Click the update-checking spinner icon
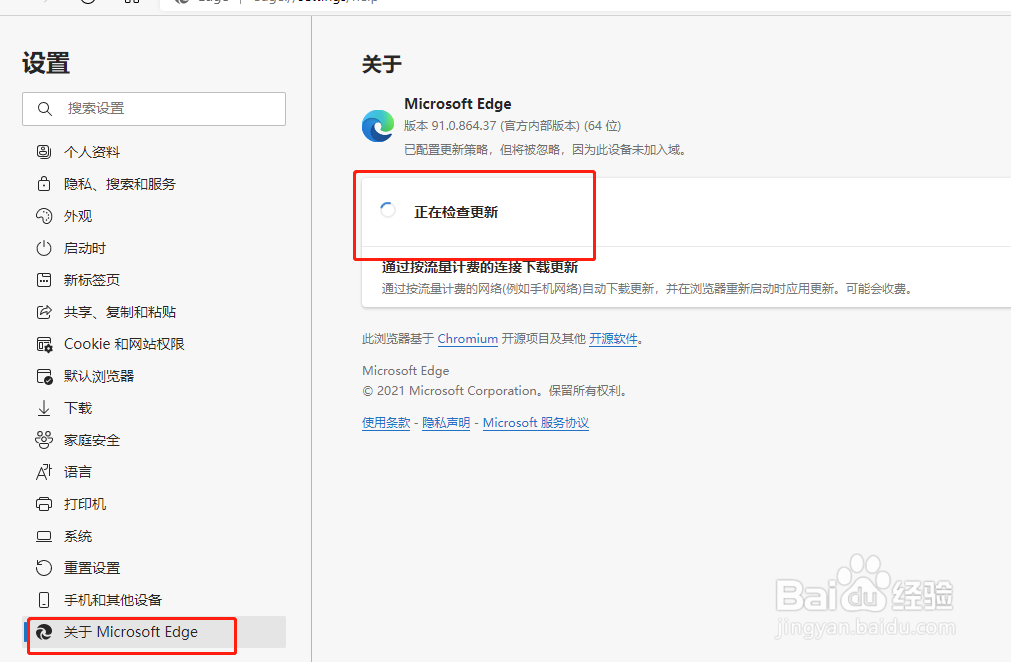This screenshot has height=662, width=1011. [388, 210]
